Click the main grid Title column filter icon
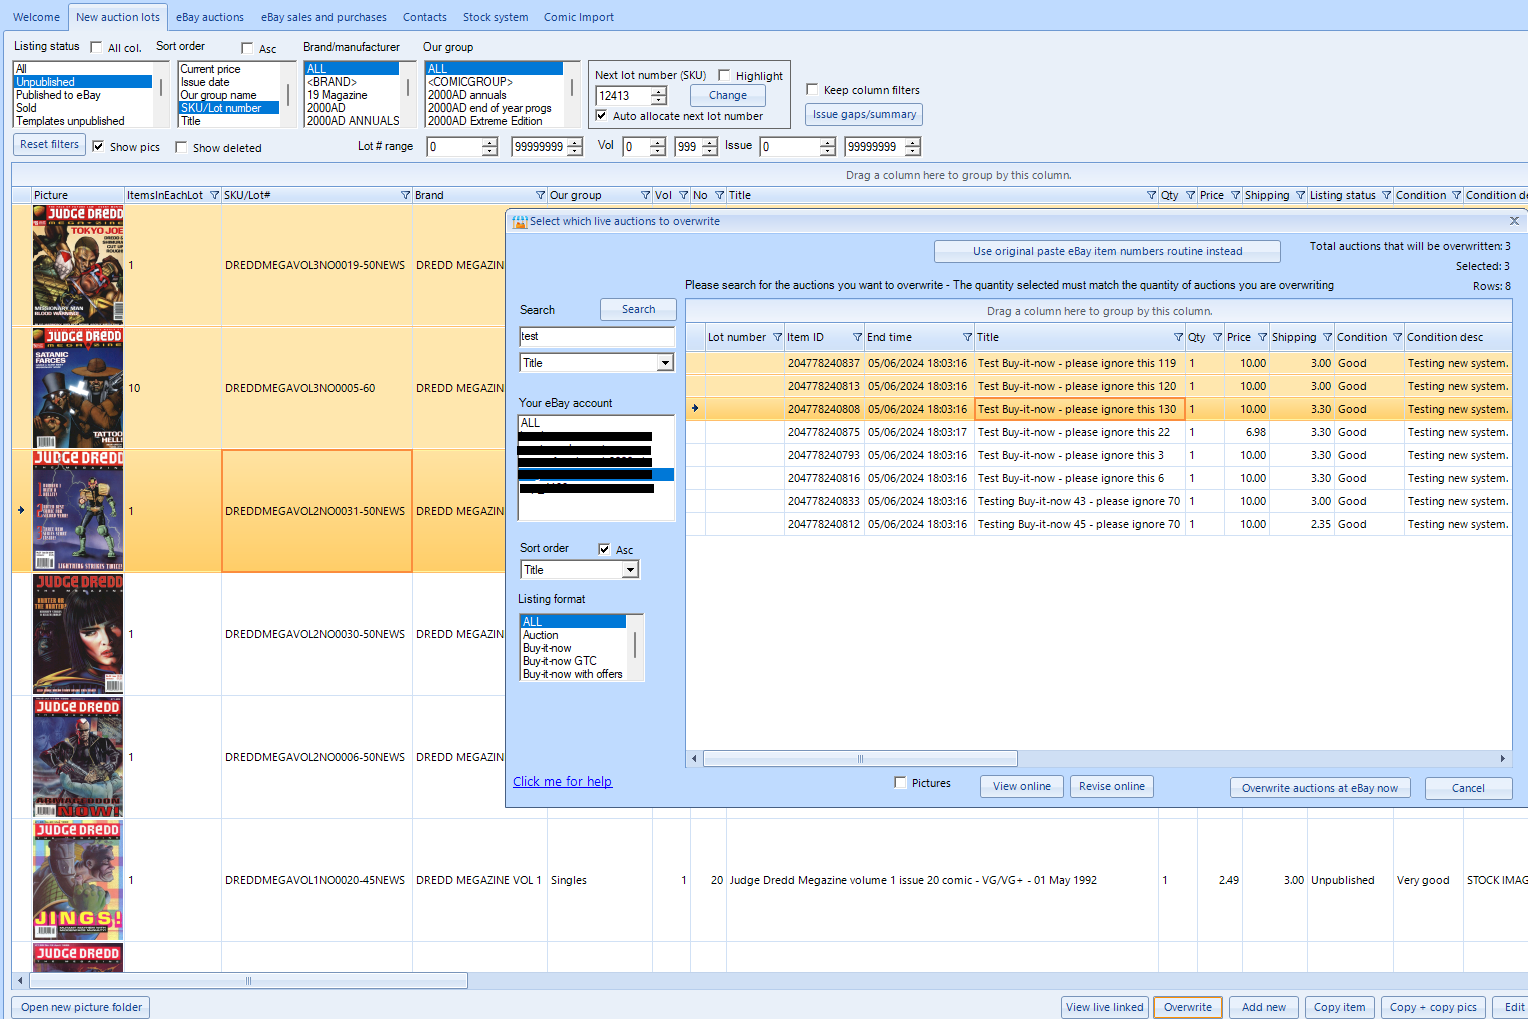The width and height of the screenshot is (1528, 1019). [x=1151, y=195]
